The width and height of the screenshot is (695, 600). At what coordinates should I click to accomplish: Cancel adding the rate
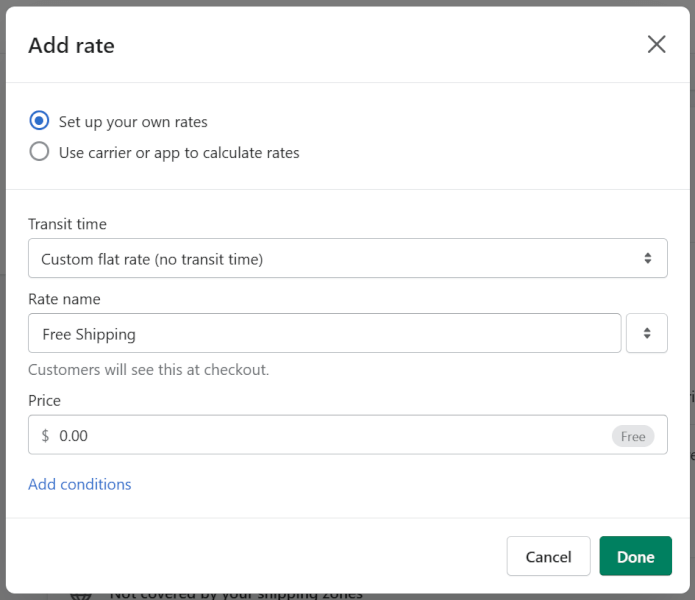548,556
